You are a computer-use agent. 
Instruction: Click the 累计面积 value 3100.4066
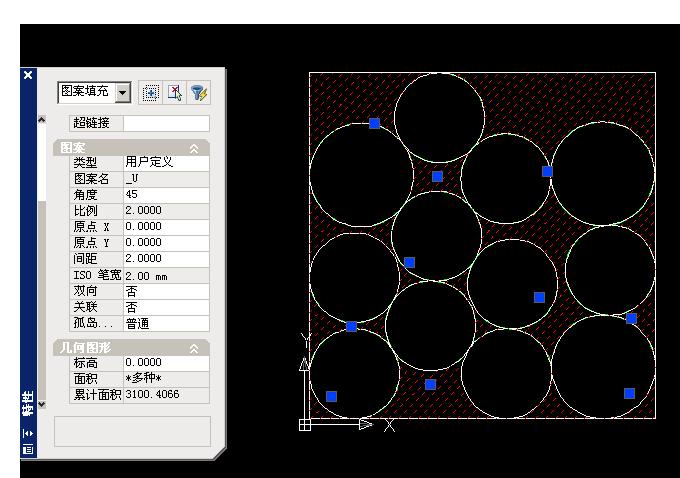pos(166,395)
